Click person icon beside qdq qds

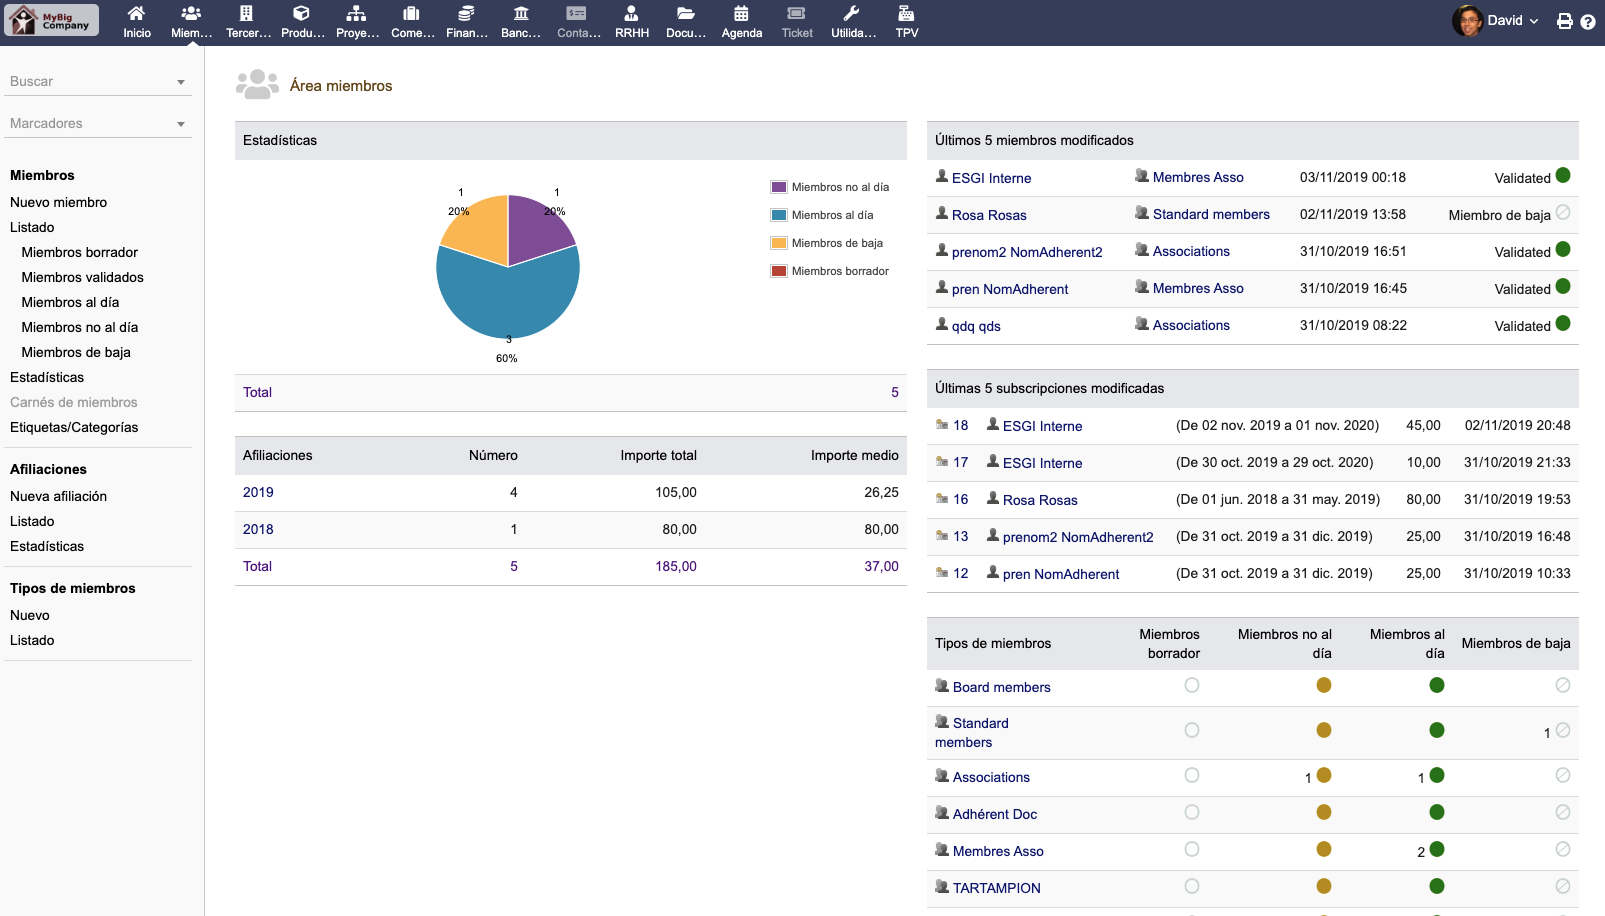coord(942,324)
